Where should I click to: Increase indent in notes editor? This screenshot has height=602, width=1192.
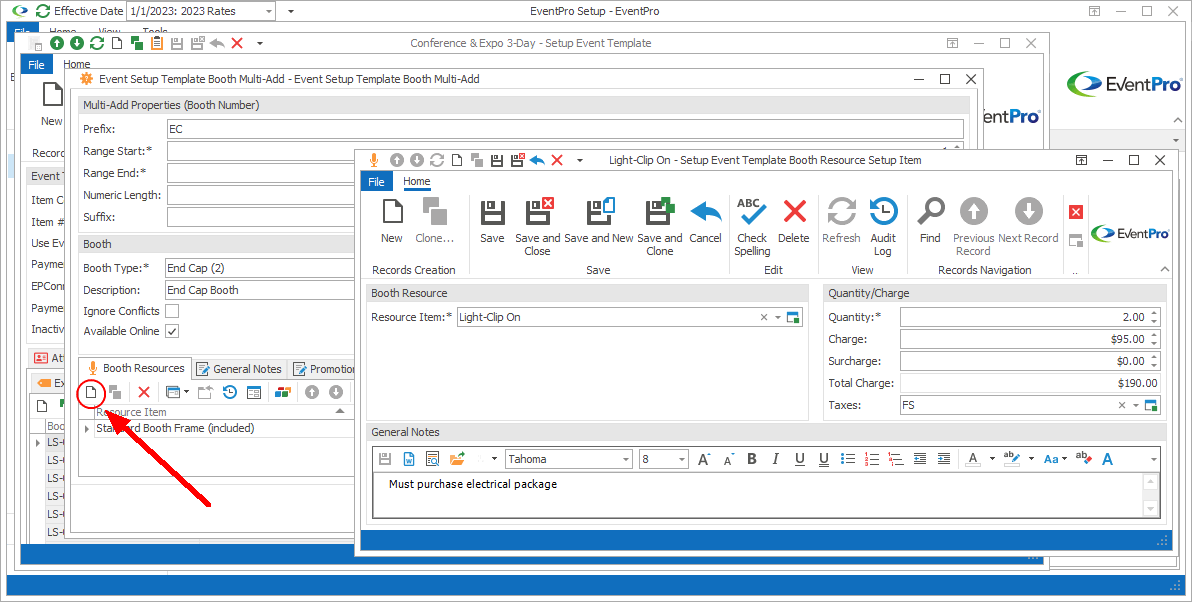[943, 458]
